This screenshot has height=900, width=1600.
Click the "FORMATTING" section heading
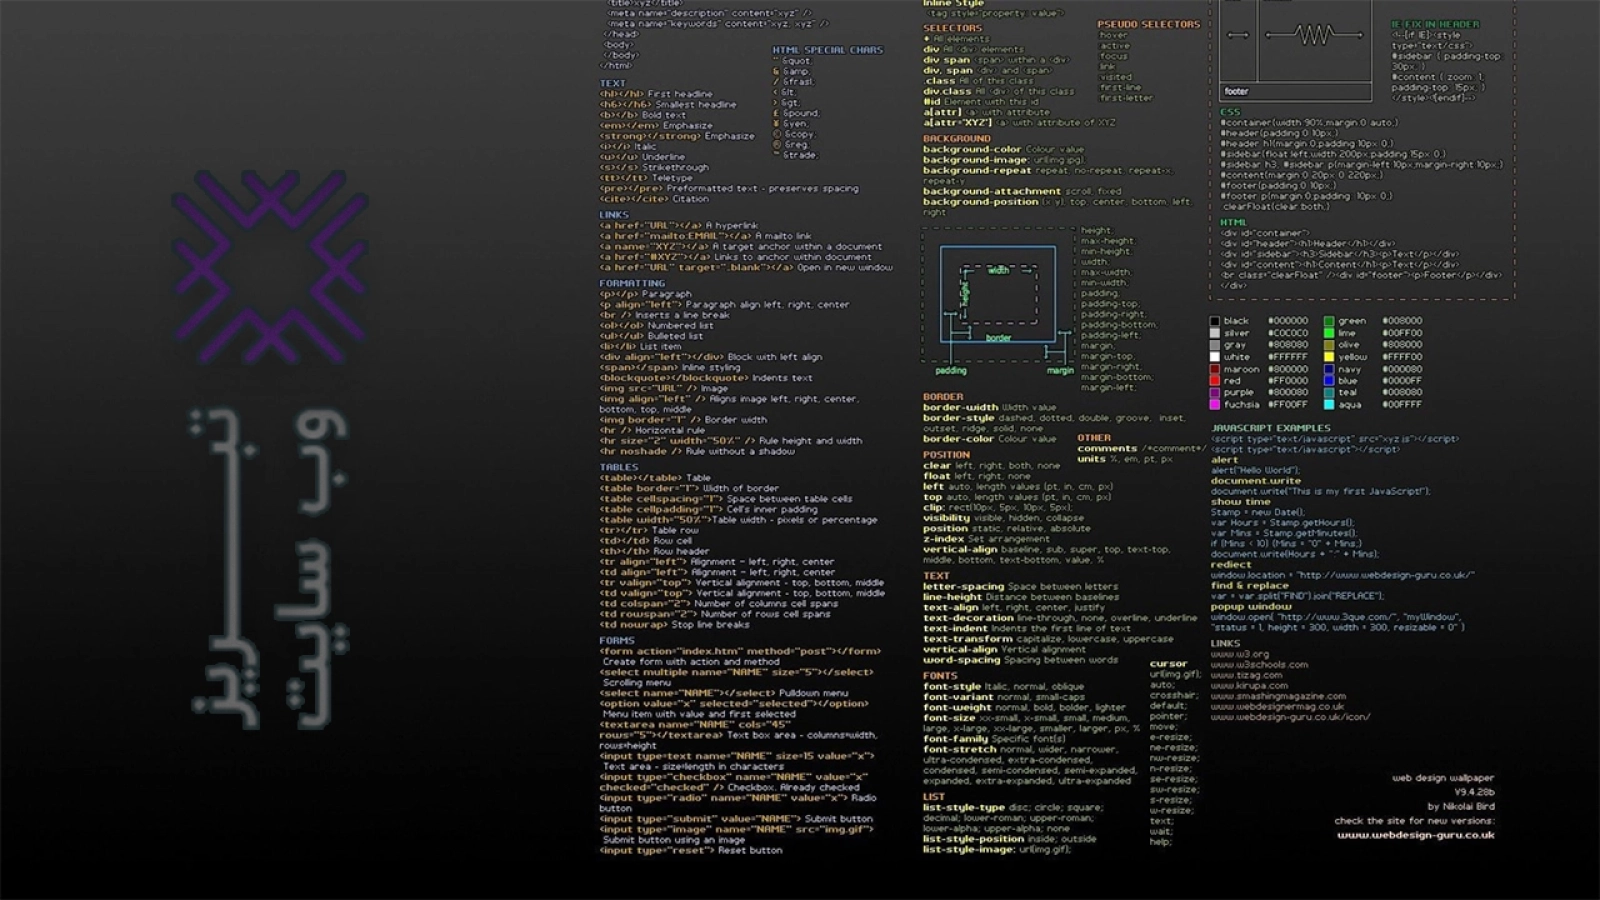click(632, 283)
